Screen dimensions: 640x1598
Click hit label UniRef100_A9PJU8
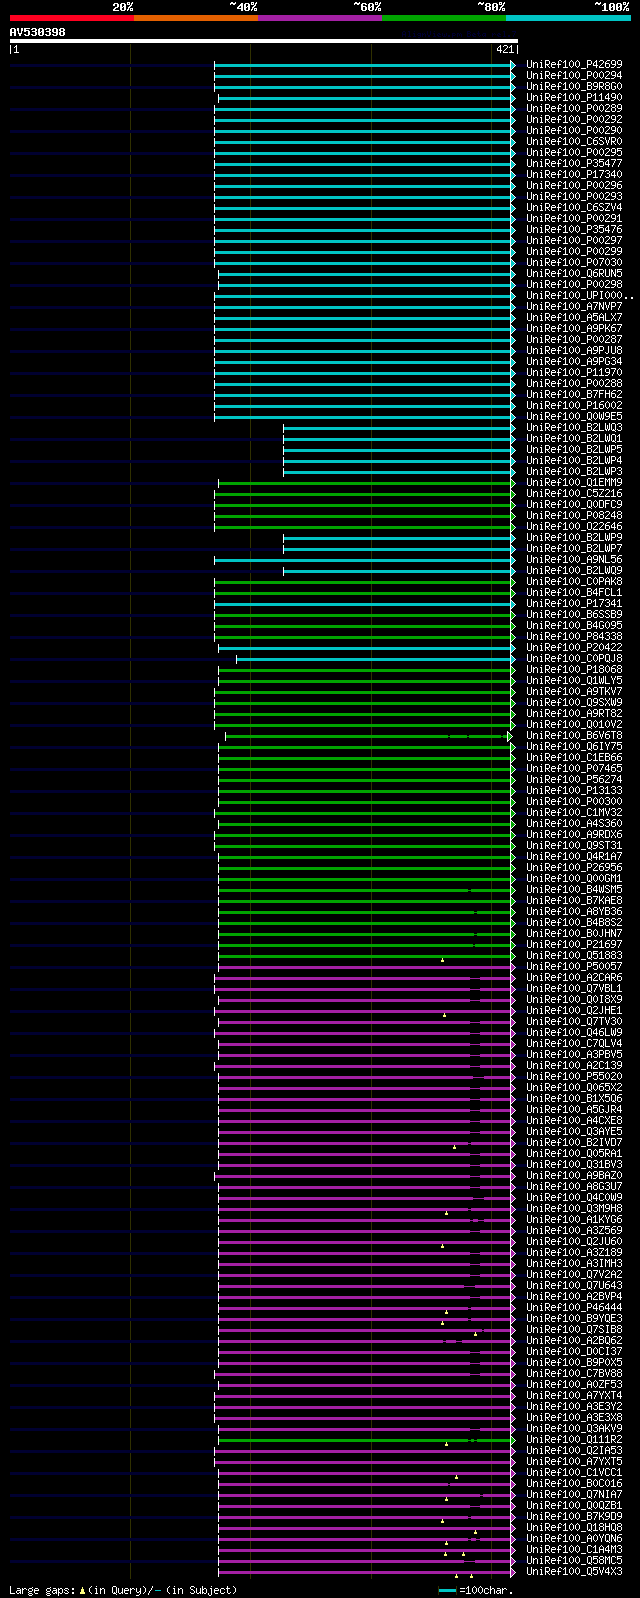574,350
